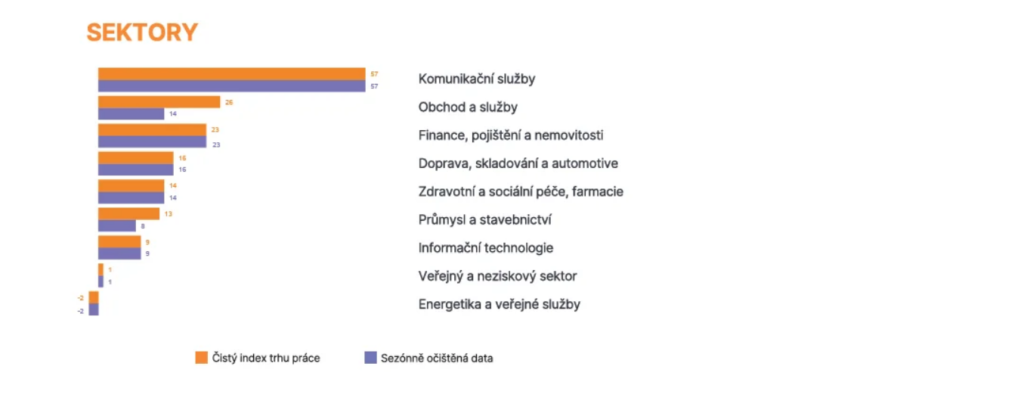Viewport: 1024px width, 410px height.
Task: Select the orange Informační technologie bar
Action: [x=120, y=242]
